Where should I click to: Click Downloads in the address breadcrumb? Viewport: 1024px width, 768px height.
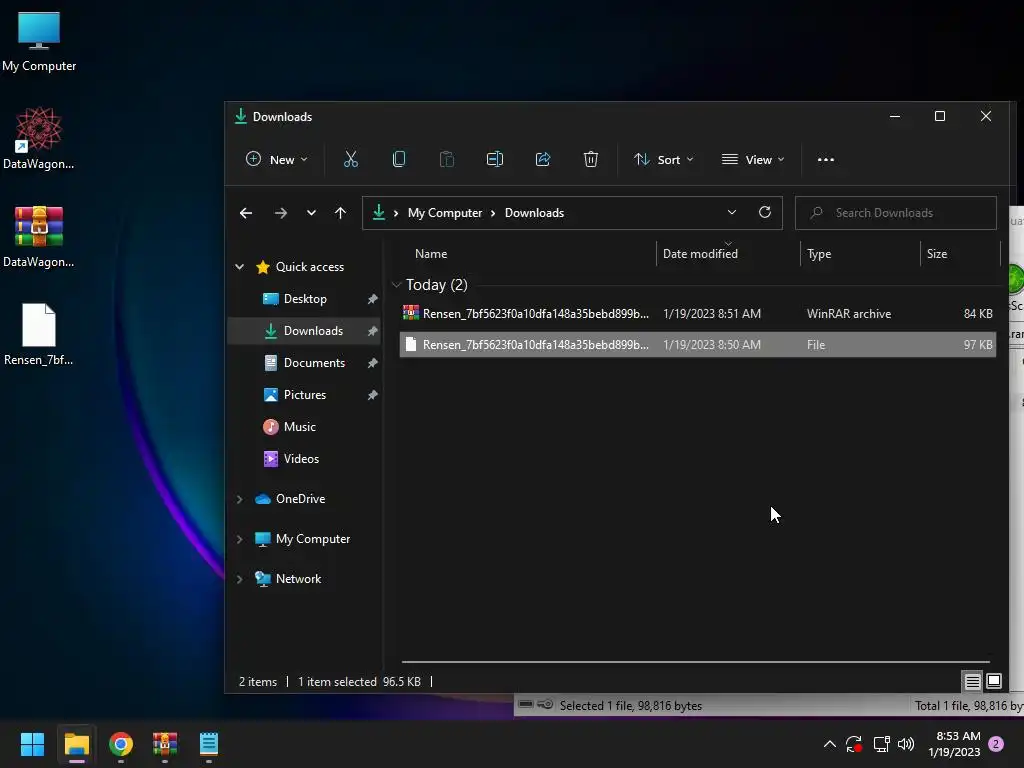tap(534, 213)
